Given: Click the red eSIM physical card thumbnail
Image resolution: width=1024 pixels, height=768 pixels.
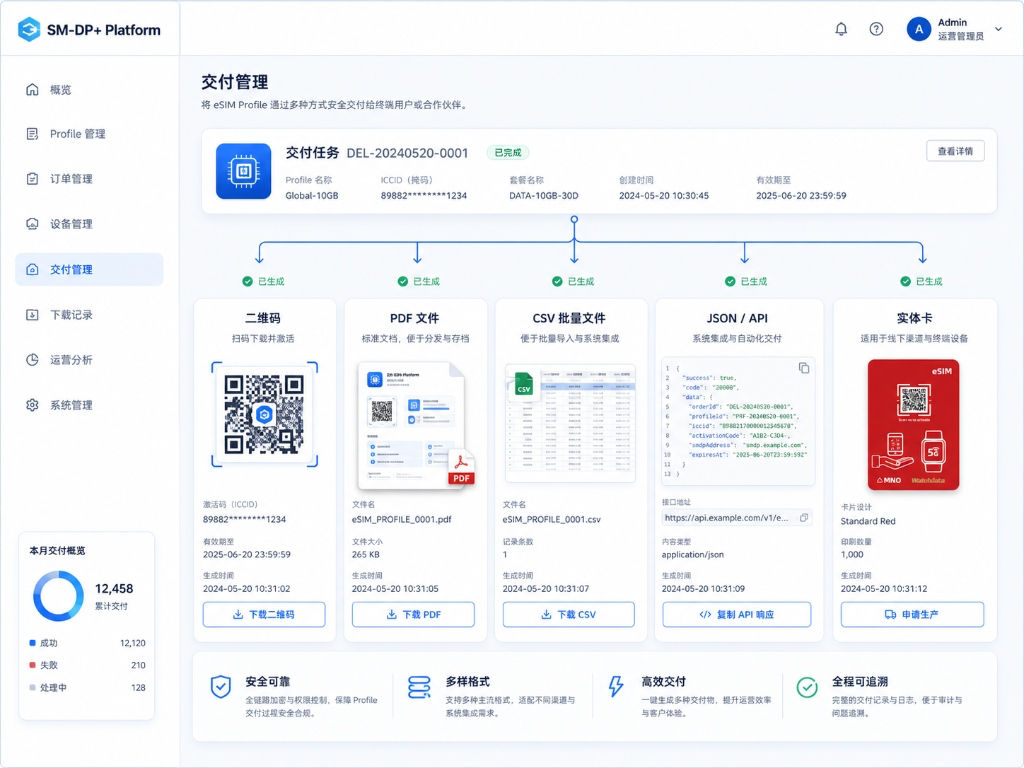Looking at the screenshot, I should (913, 425).
